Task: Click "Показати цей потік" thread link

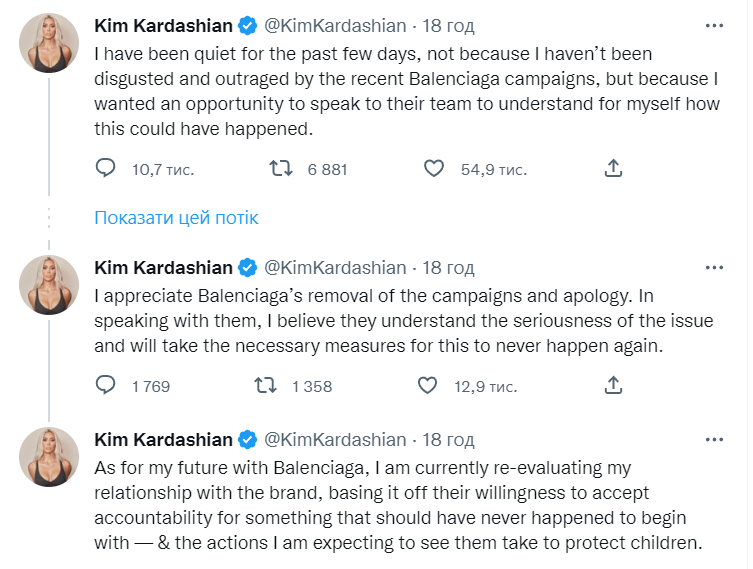Action: (176, 217)
